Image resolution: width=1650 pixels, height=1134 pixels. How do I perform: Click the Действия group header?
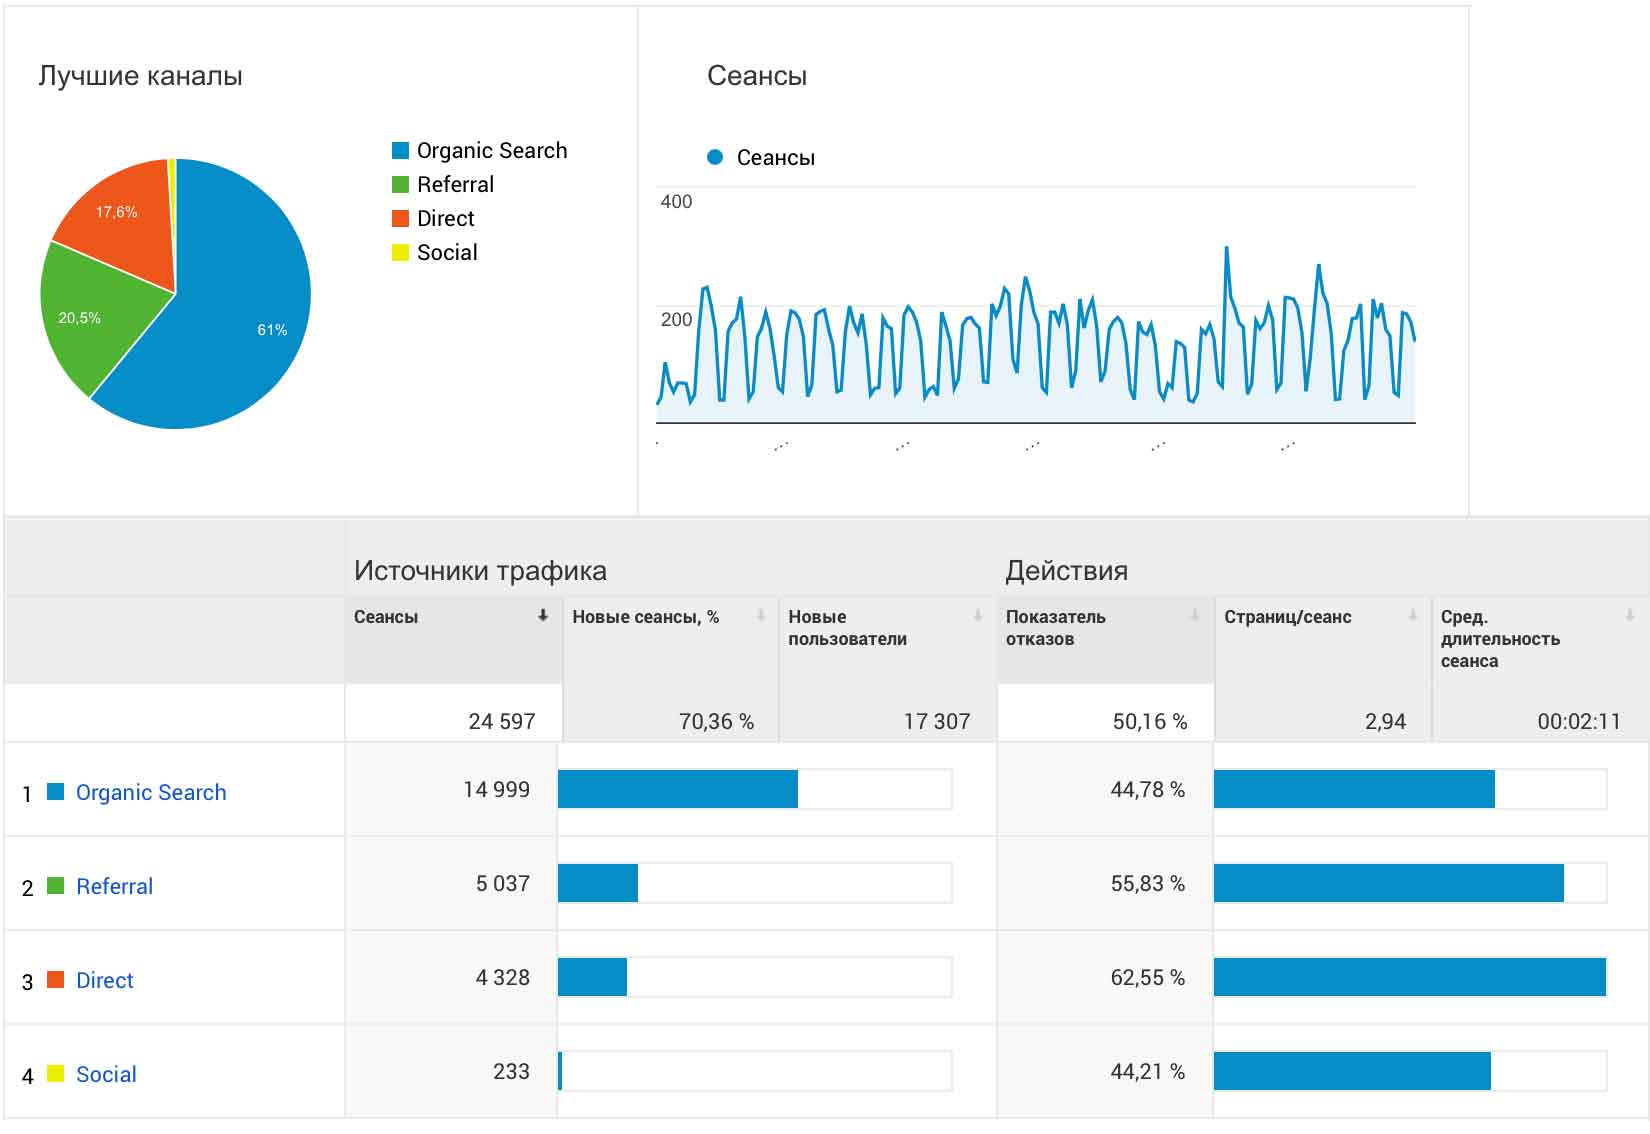[x=1066, y=571]
